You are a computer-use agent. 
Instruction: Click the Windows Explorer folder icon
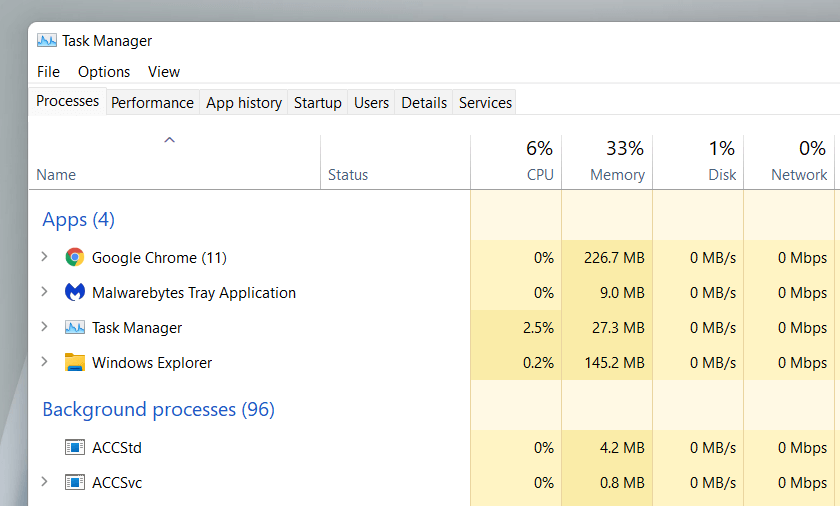(x=74, y=362)
